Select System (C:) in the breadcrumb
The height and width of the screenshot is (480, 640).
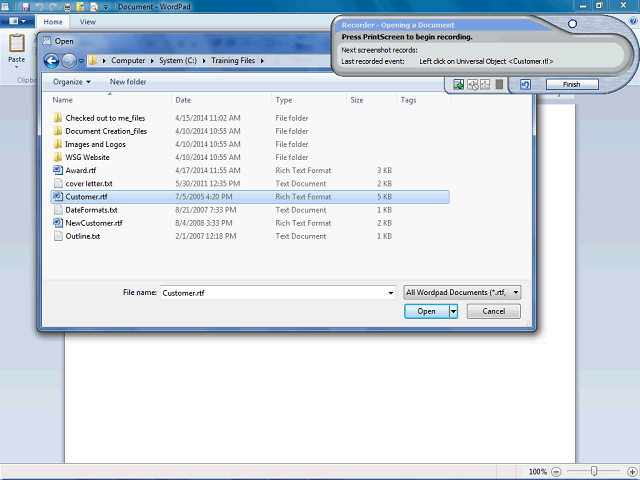(x=178, y=60)
